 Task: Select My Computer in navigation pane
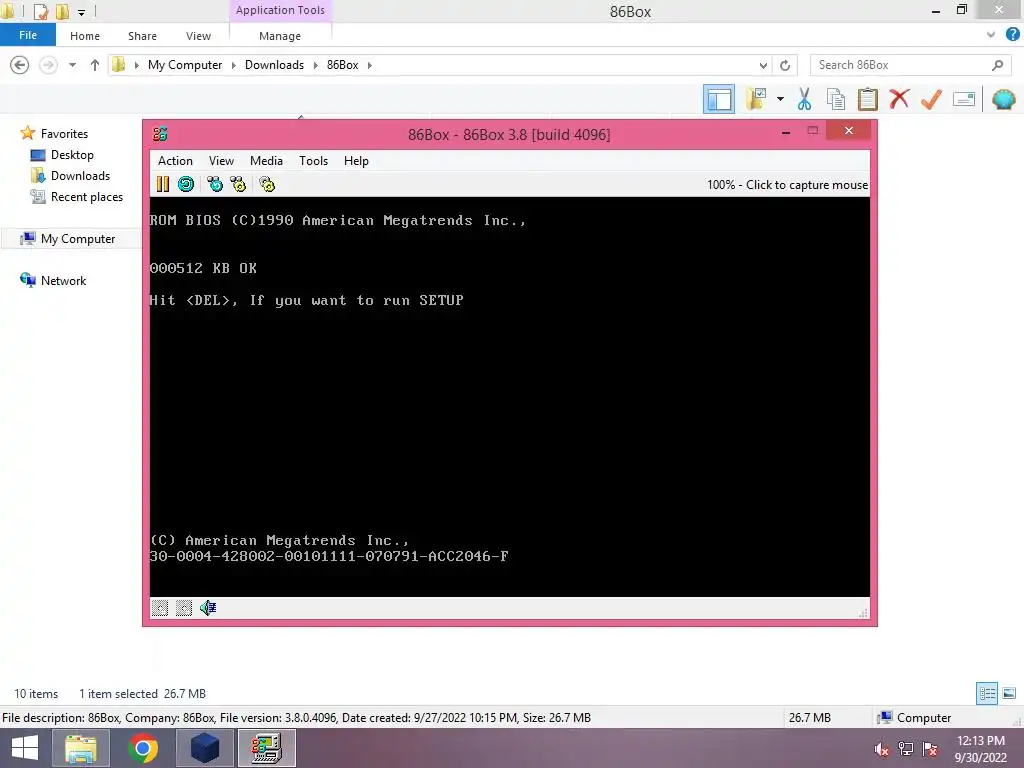coord(78,239)
